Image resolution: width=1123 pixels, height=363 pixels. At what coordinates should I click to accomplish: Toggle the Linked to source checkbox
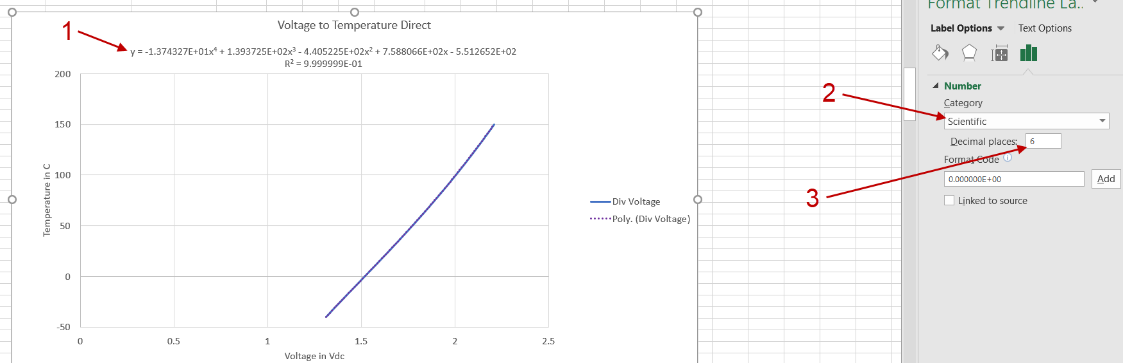tap(950, 200)
